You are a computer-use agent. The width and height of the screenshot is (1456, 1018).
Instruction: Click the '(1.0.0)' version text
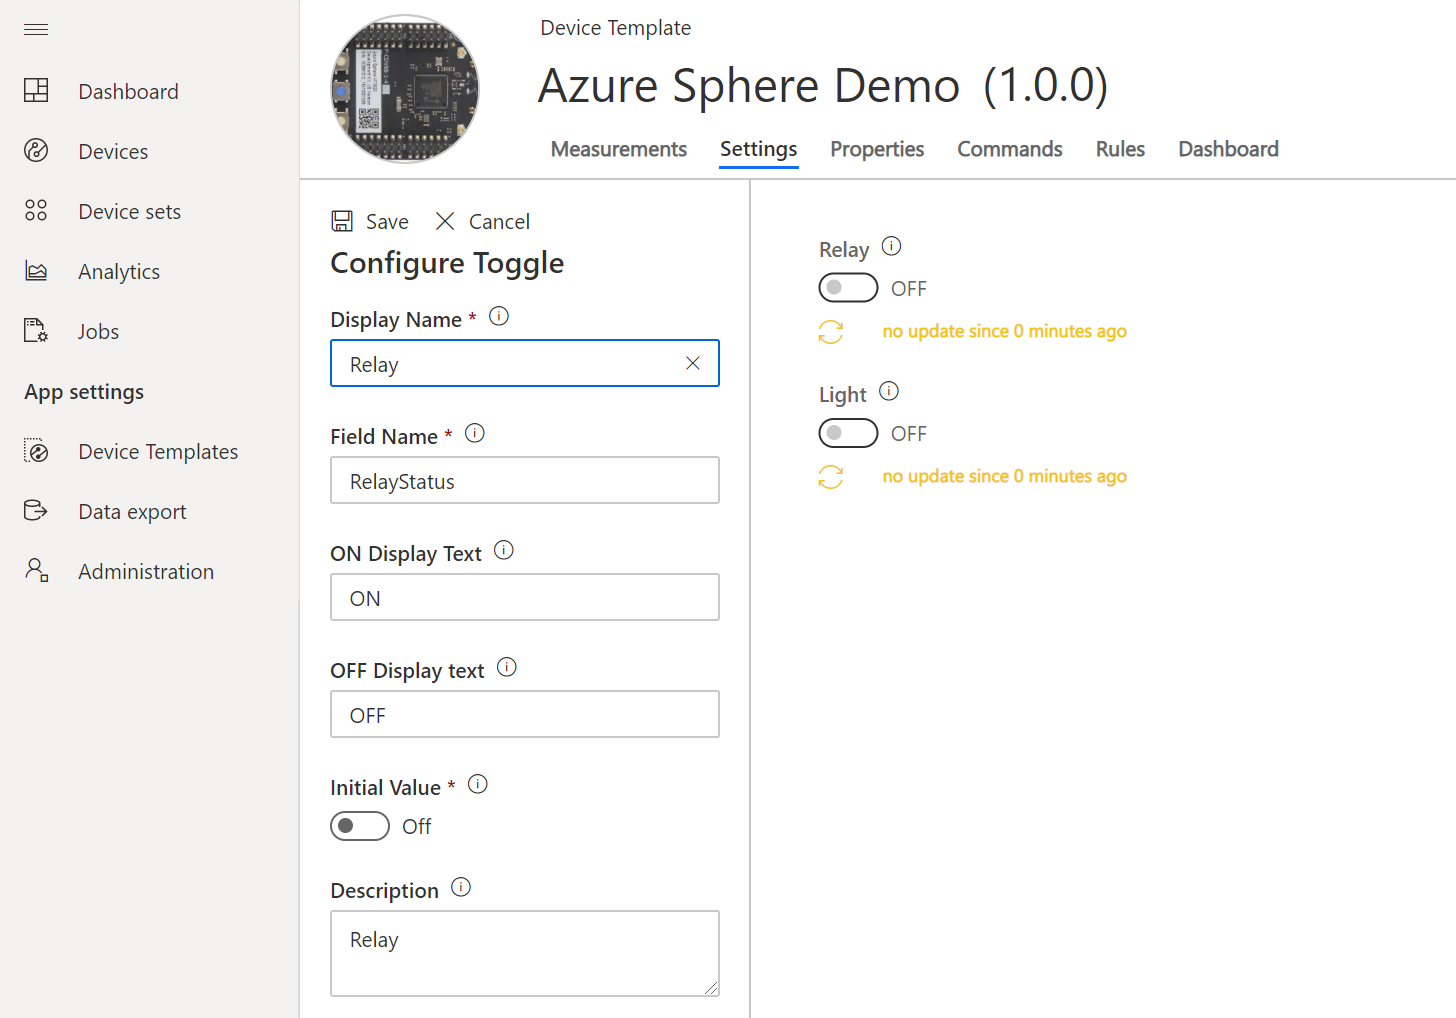[1046, 85]
